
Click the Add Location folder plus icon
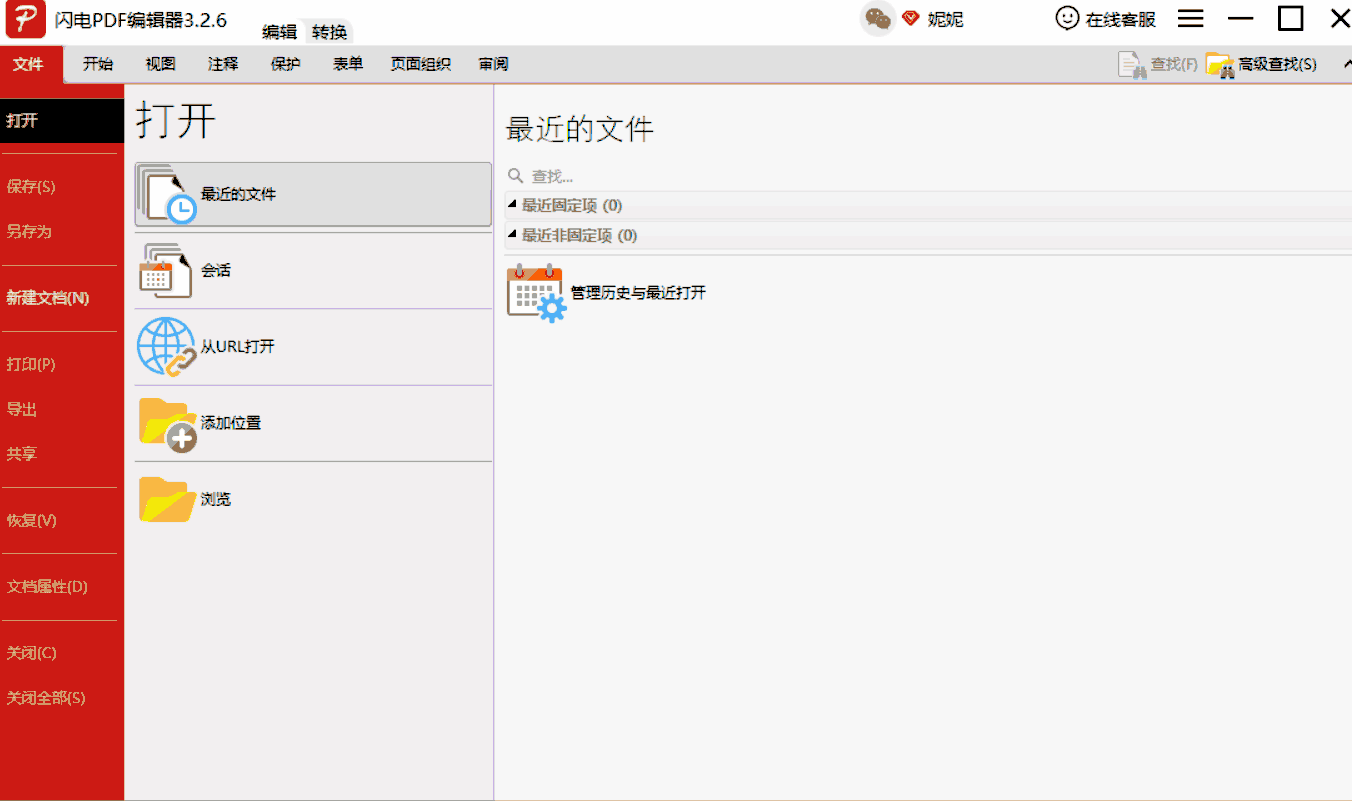click(x=166, y=424)
